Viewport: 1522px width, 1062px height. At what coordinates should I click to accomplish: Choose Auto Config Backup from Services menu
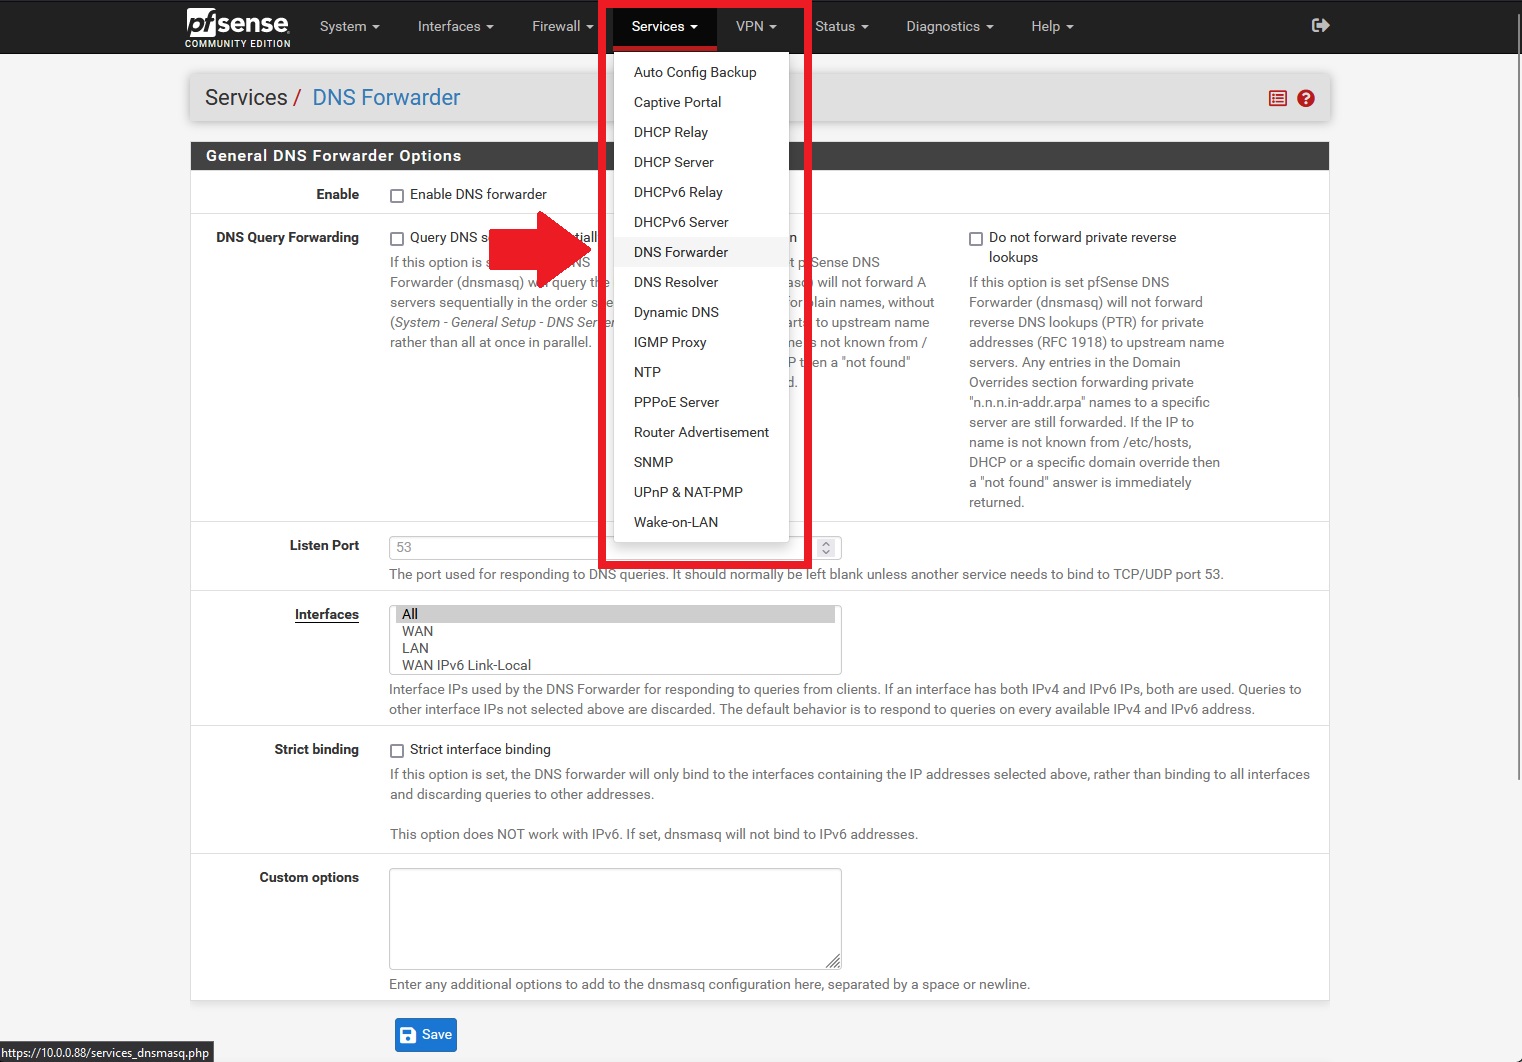[x=701, y=72]
